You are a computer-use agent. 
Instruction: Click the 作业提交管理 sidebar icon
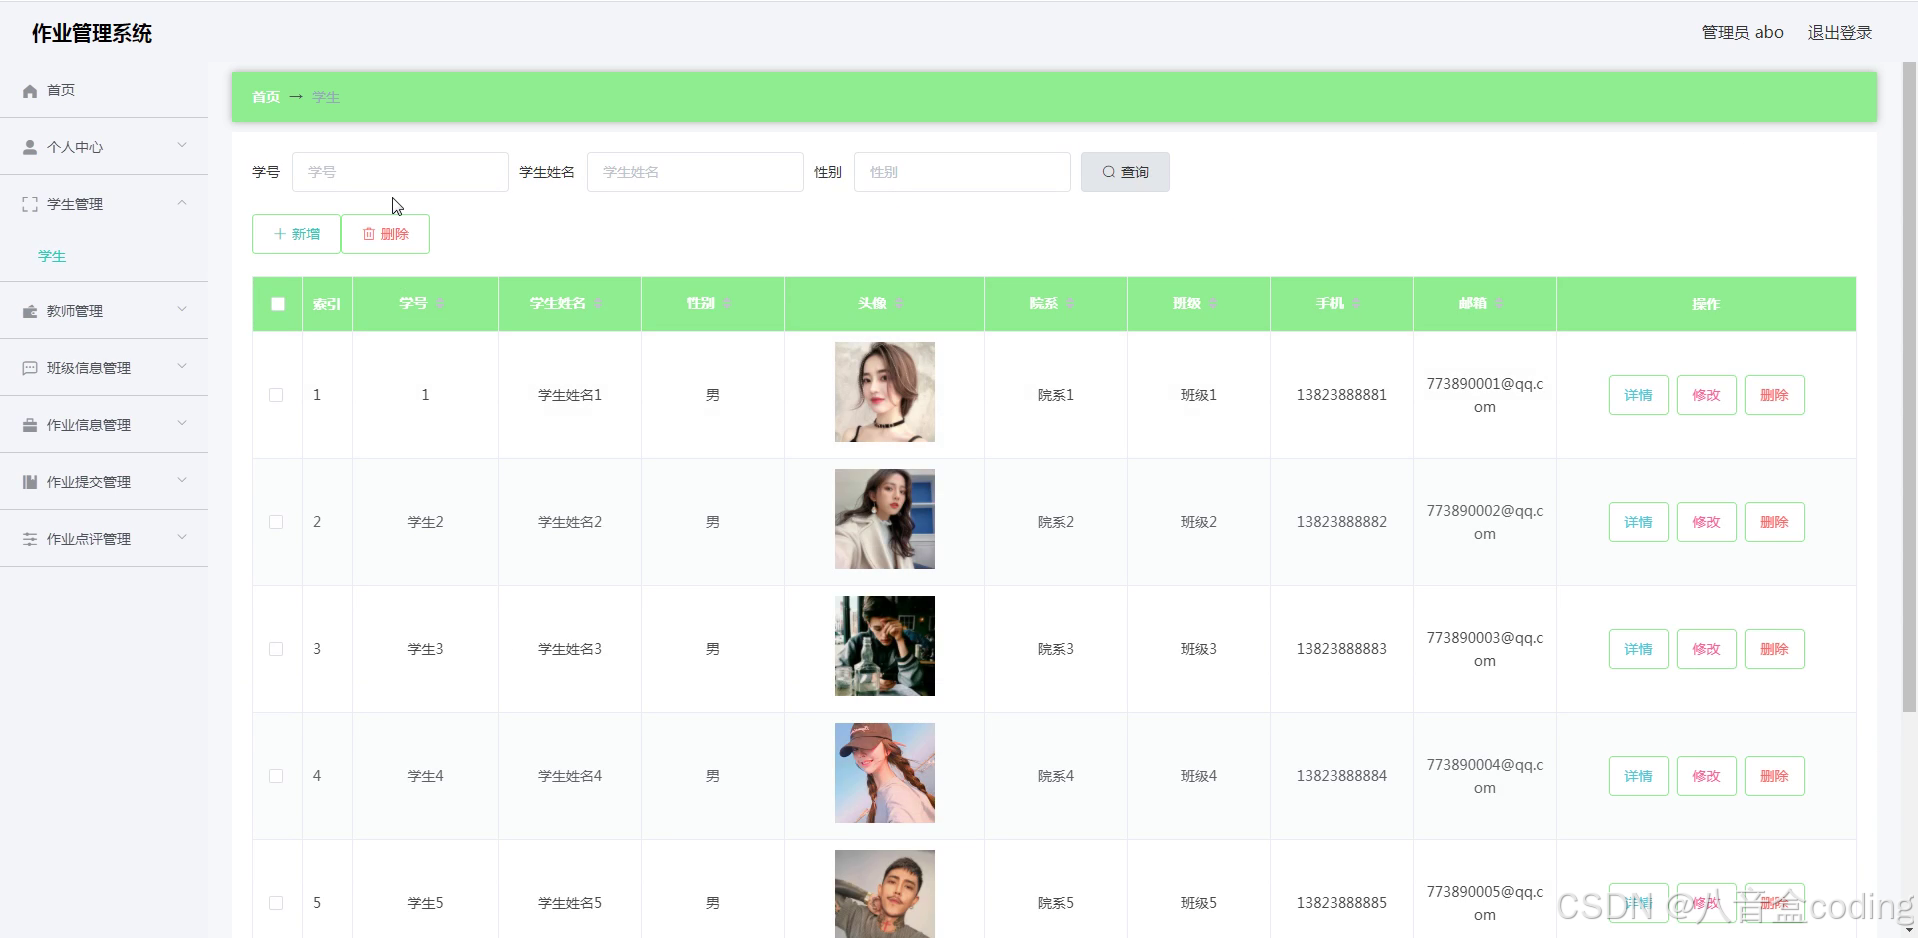(x=30, y=482)
